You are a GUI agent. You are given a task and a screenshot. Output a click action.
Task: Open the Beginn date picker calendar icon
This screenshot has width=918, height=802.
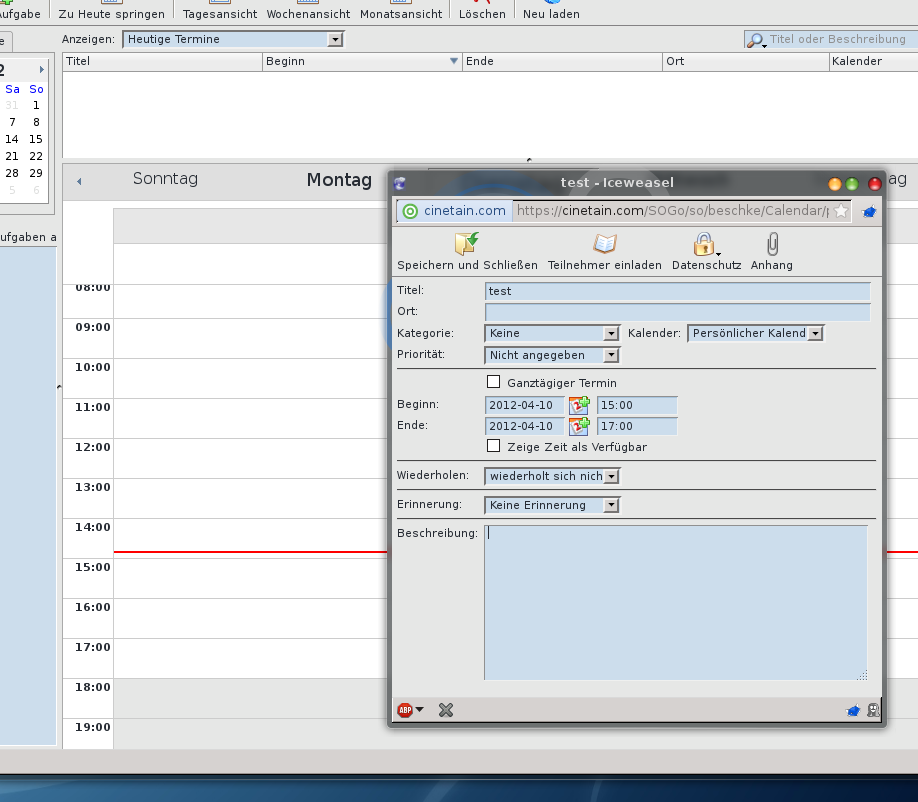point(579,405)
